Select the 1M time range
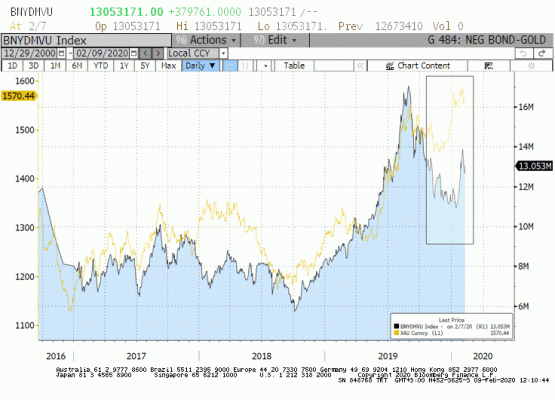The height and width of the screenshot is (400, 555). coord(55,66)
